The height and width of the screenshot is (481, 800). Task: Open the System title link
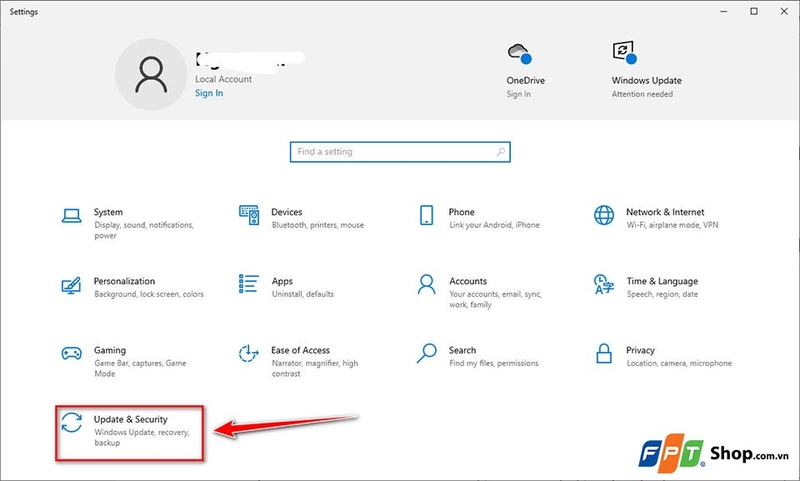pyautogui.click(x=108, y=212)
